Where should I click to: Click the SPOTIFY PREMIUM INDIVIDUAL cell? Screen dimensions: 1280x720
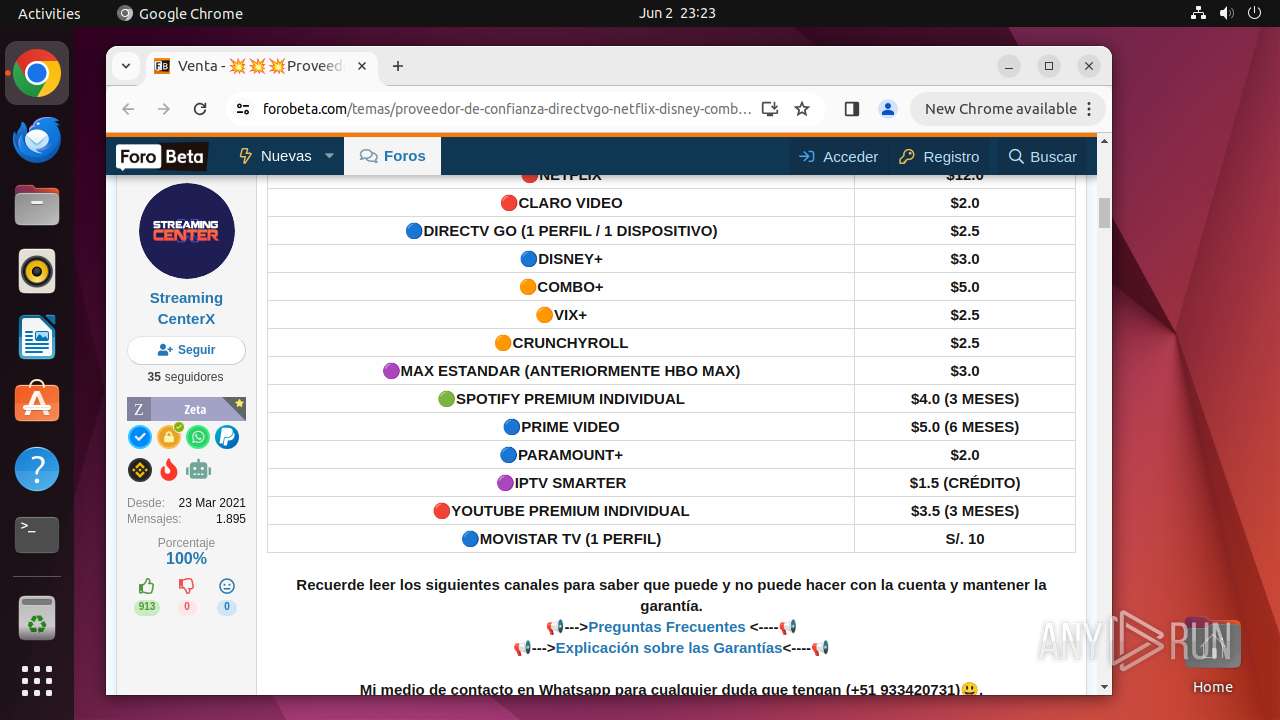click(x=561, y=399)
